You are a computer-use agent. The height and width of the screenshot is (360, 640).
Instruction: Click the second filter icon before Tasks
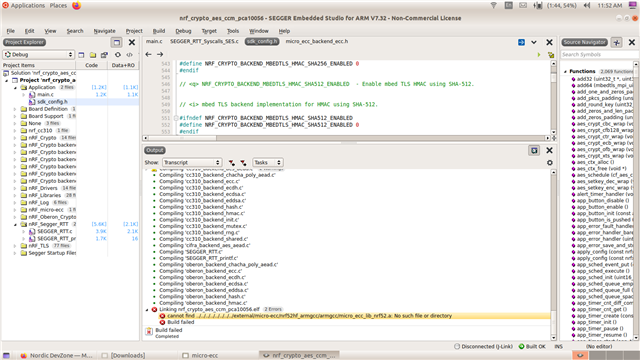click(x=243, y=162)
